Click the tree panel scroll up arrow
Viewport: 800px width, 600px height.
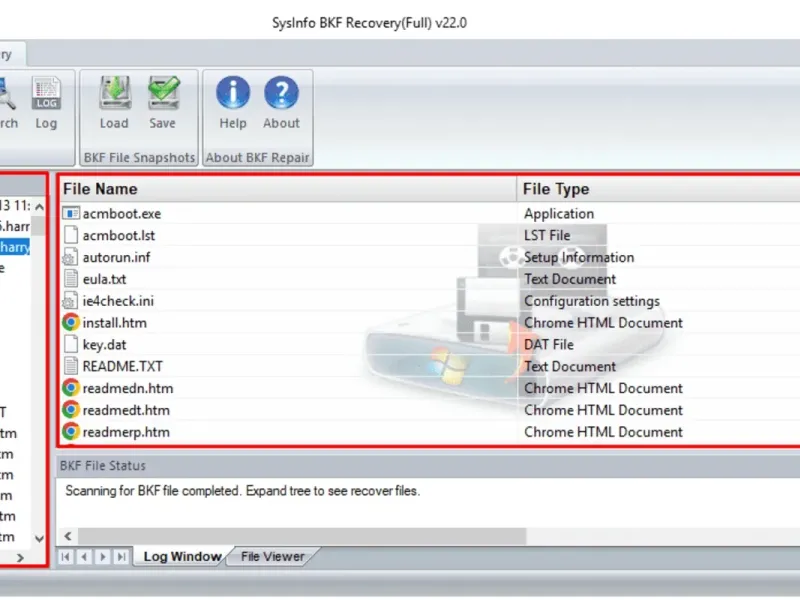[39, 207]
